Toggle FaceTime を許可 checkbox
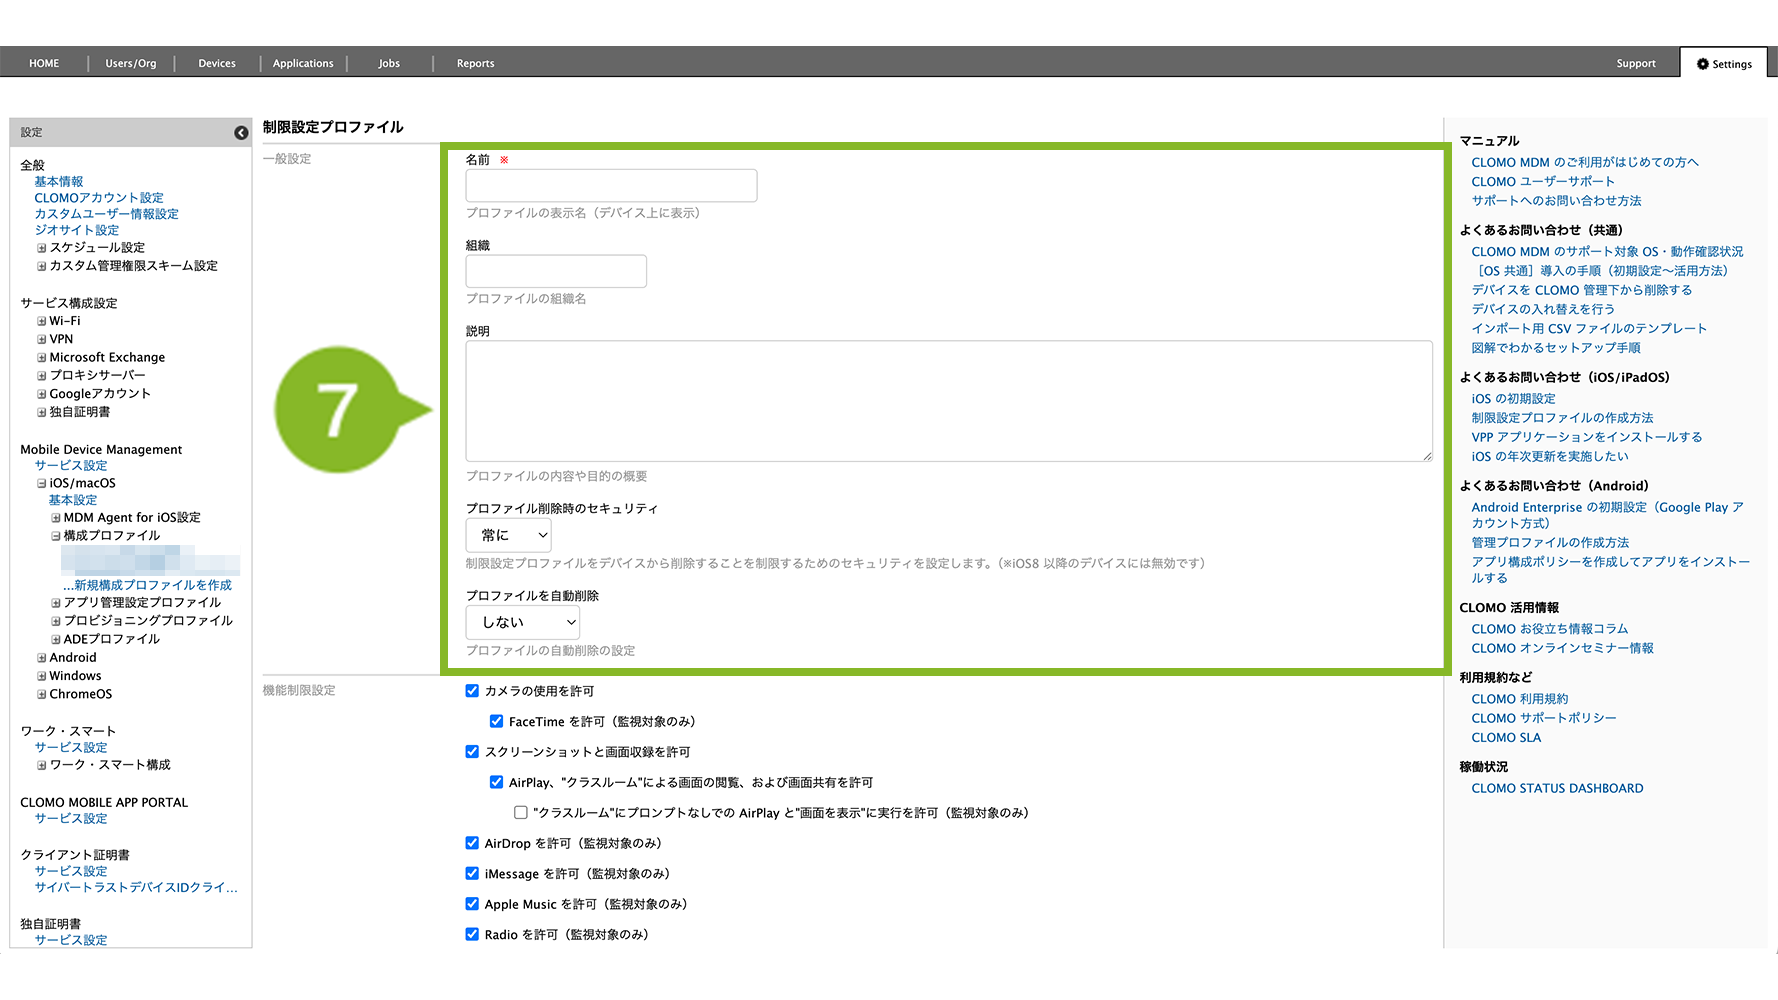This screenshot has height=1000, width=1778. tap(496, 721)
